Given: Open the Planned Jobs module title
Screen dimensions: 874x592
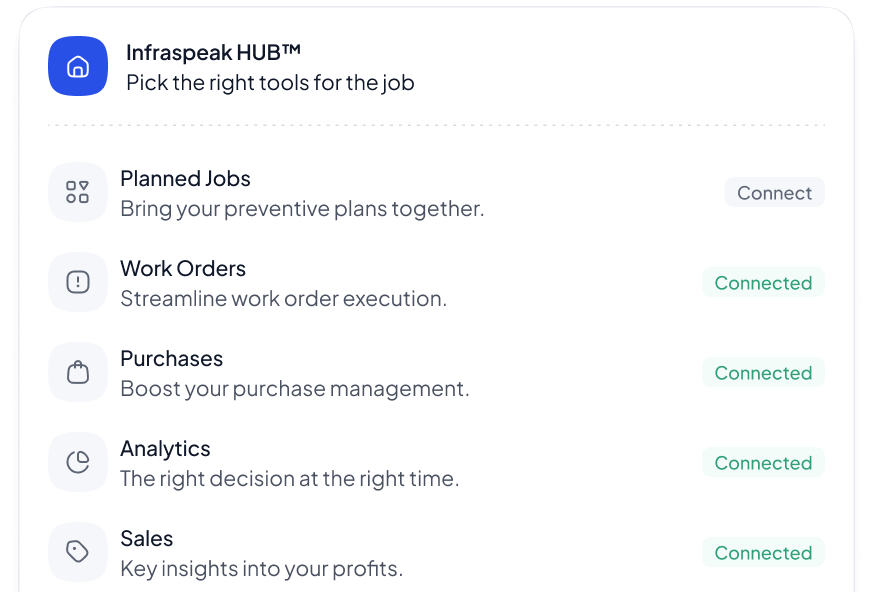Looking at the screenshot, I should [185, 178].
